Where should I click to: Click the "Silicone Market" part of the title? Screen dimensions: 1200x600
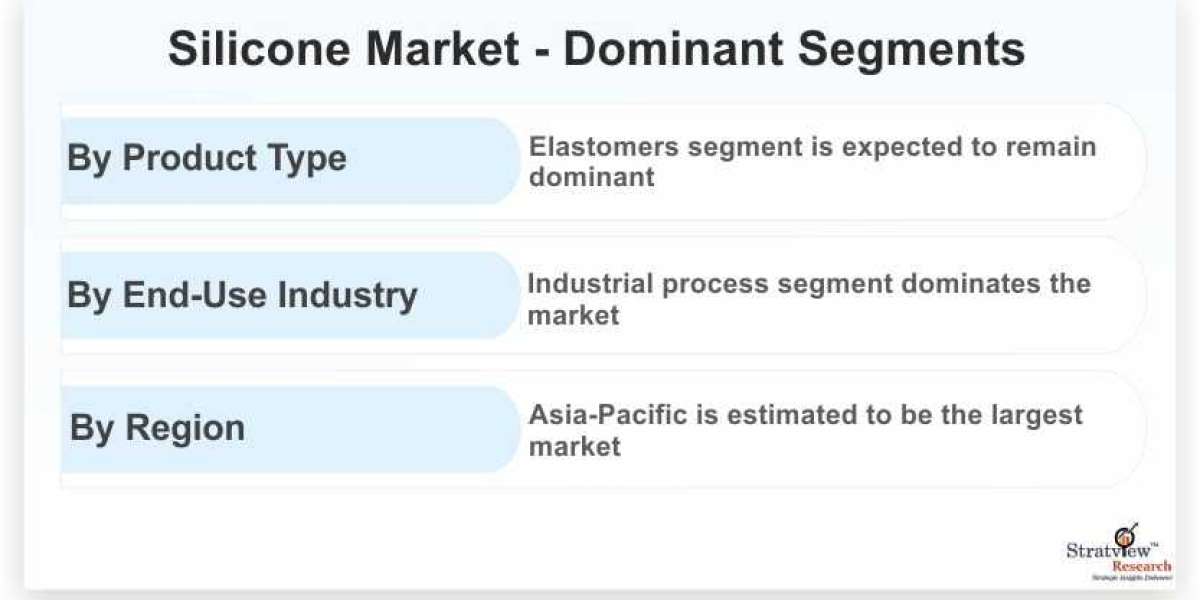coord(342,50)
